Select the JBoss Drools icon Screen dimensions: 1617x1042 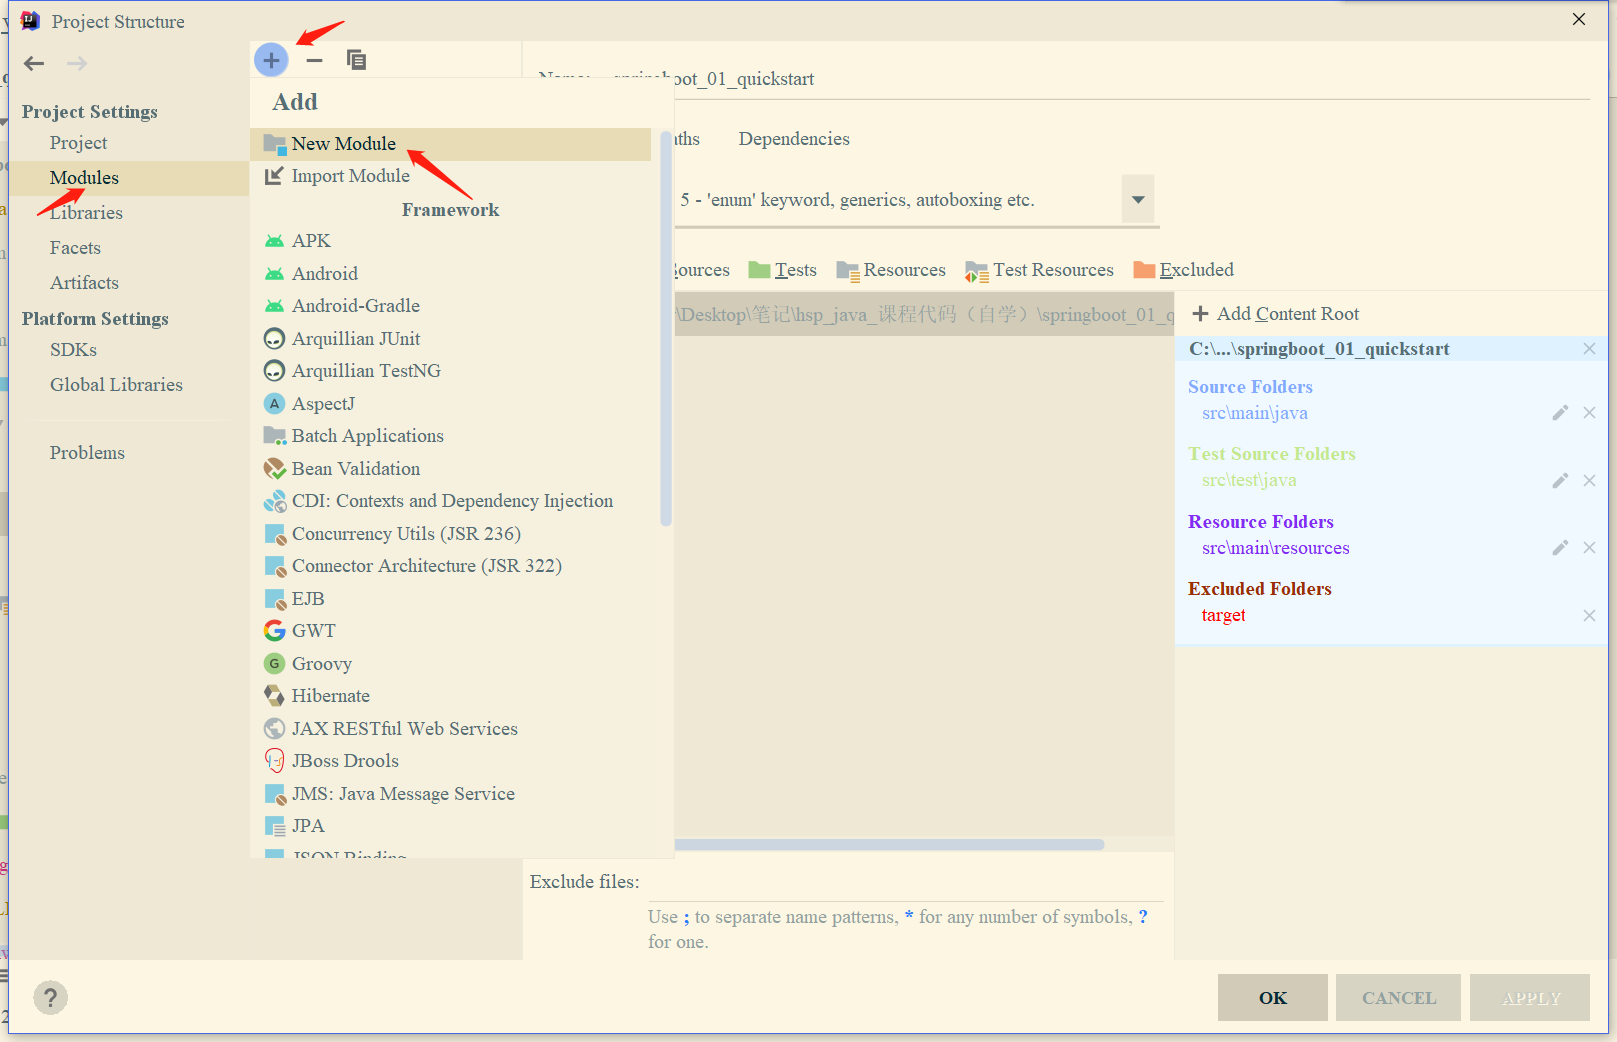coord(274,761)
